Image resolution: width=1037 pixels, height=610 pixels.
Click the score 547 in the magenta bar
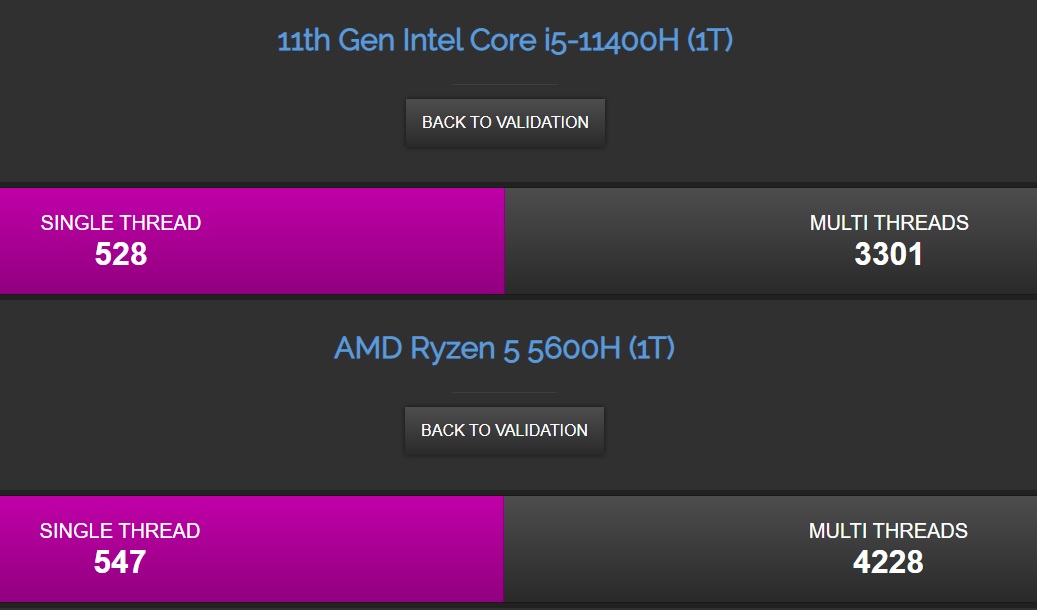(x=120, y=563)
